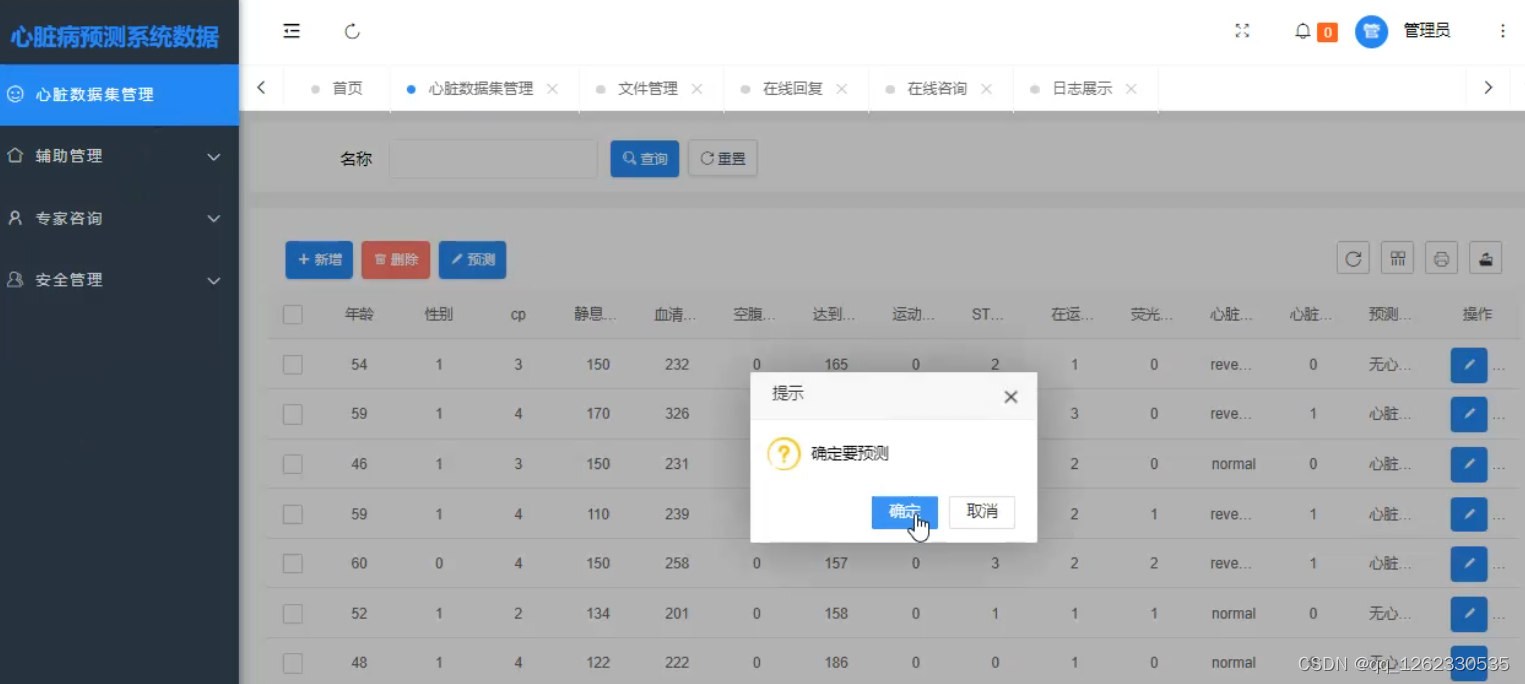
Task: Close the 提示 dialog with X
Action: pyautogui.click(x=1011, y=397)
